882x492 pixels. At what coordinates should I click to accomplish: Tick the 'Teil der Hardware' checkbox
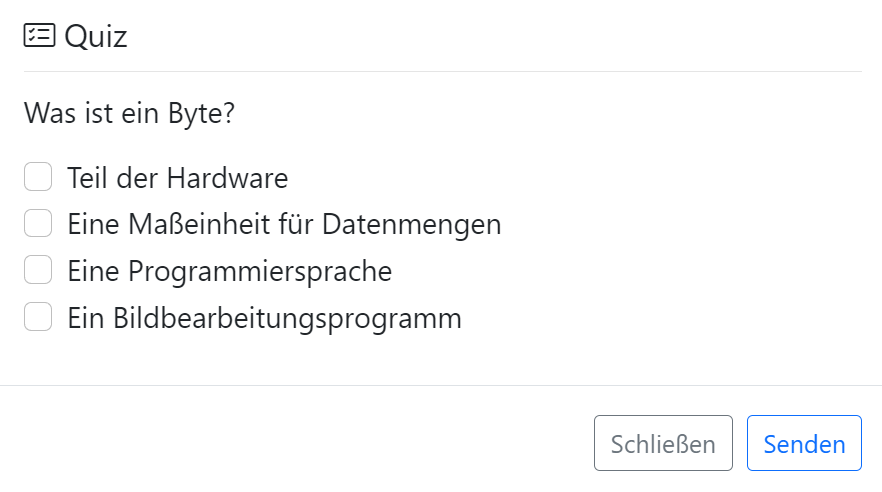coord(38,178)
